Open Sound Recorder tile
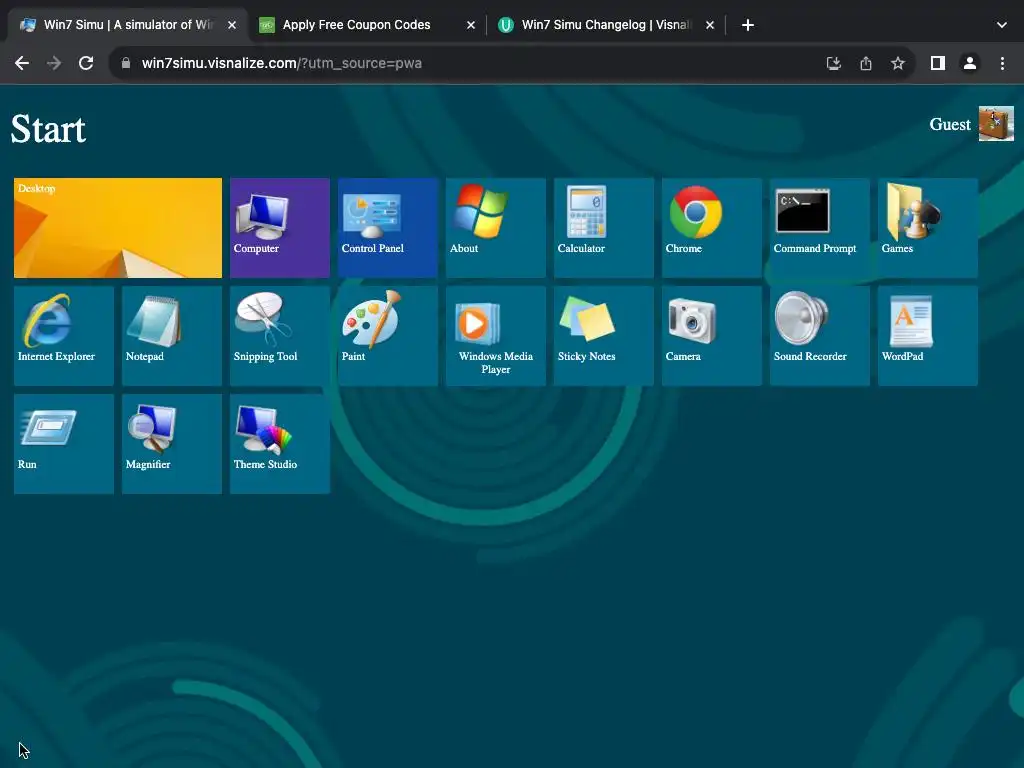 [820, 336]
